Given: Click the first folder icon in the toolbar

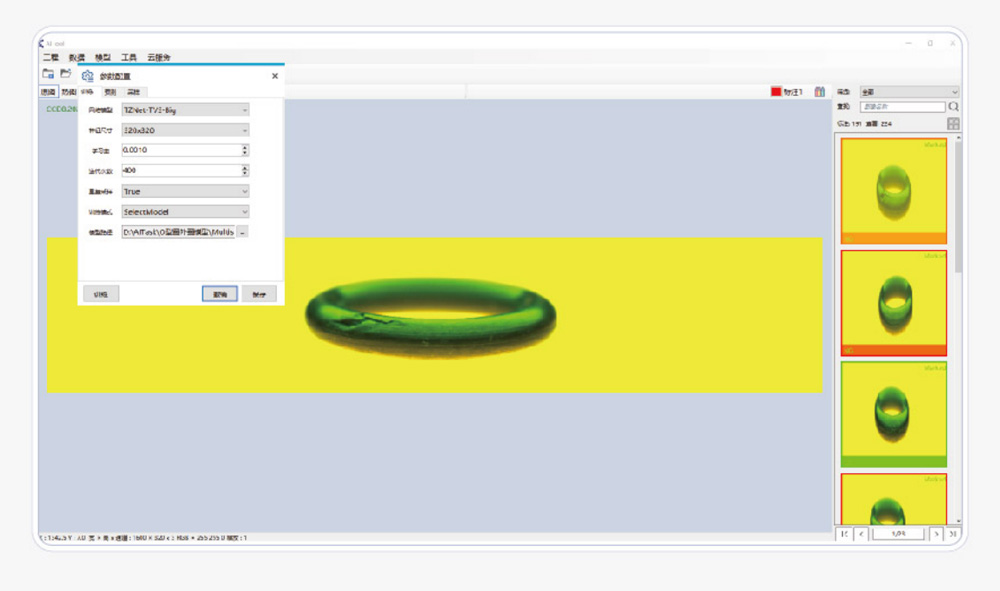Looking at the screenshot, I should point(48,74).
